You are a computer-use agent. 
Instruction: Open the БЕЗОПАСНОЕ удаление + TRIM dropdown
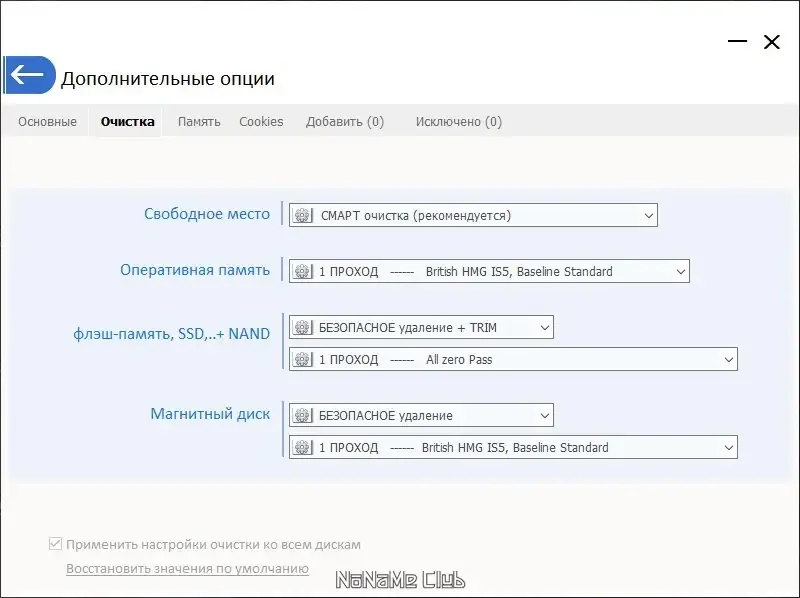point(545,327)
